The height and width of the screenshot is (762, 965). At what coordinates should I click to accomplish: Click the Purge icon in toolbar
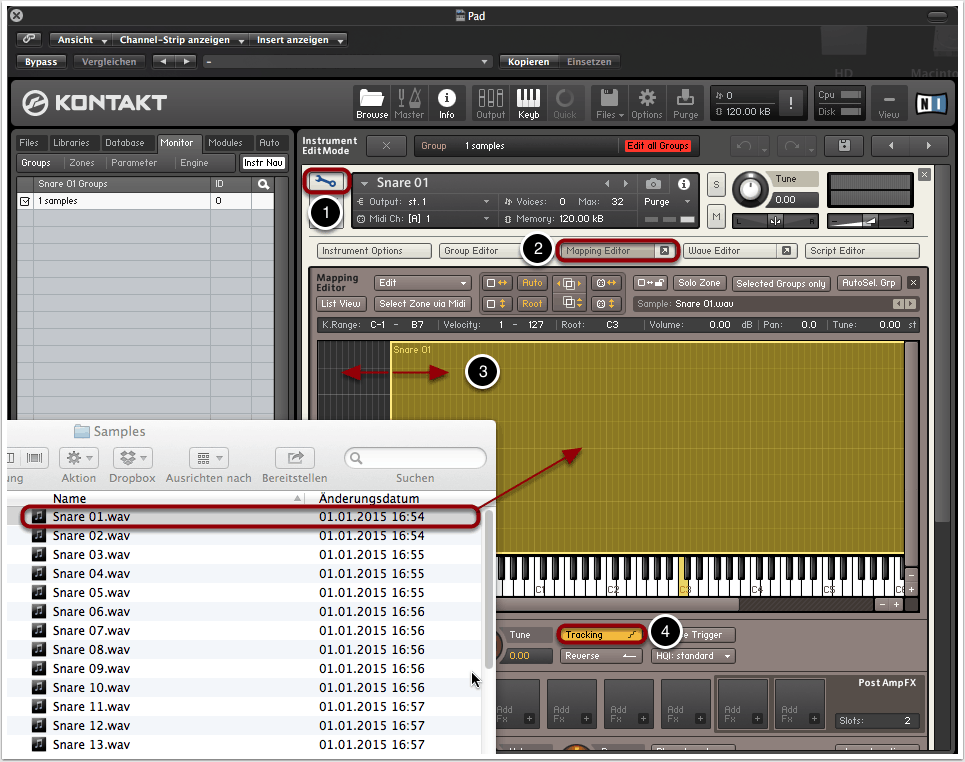coord(685,102)
